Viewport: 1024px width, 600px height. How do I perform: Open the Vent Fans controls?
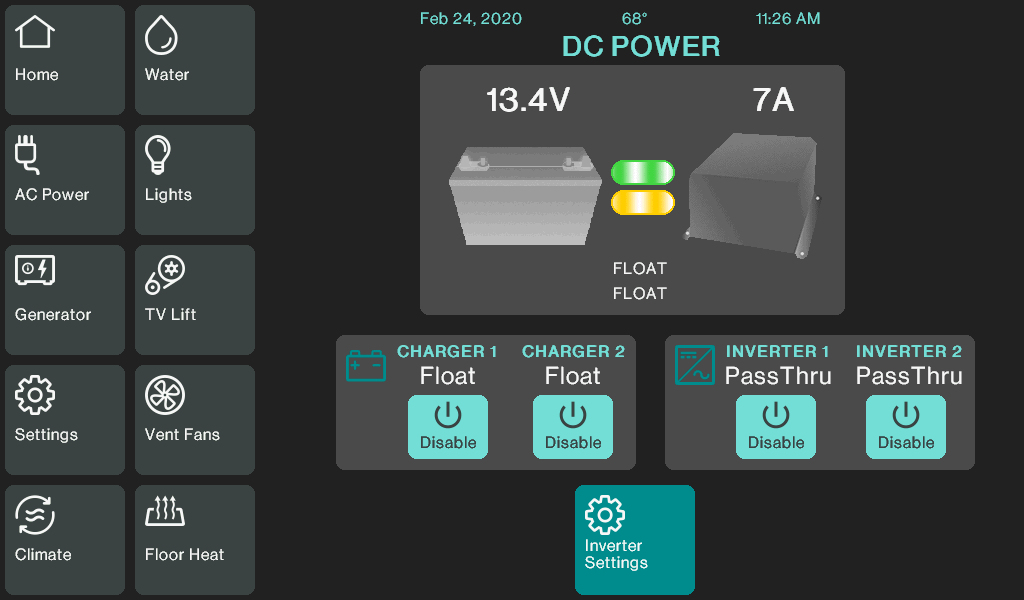click(x=195, y=420)
